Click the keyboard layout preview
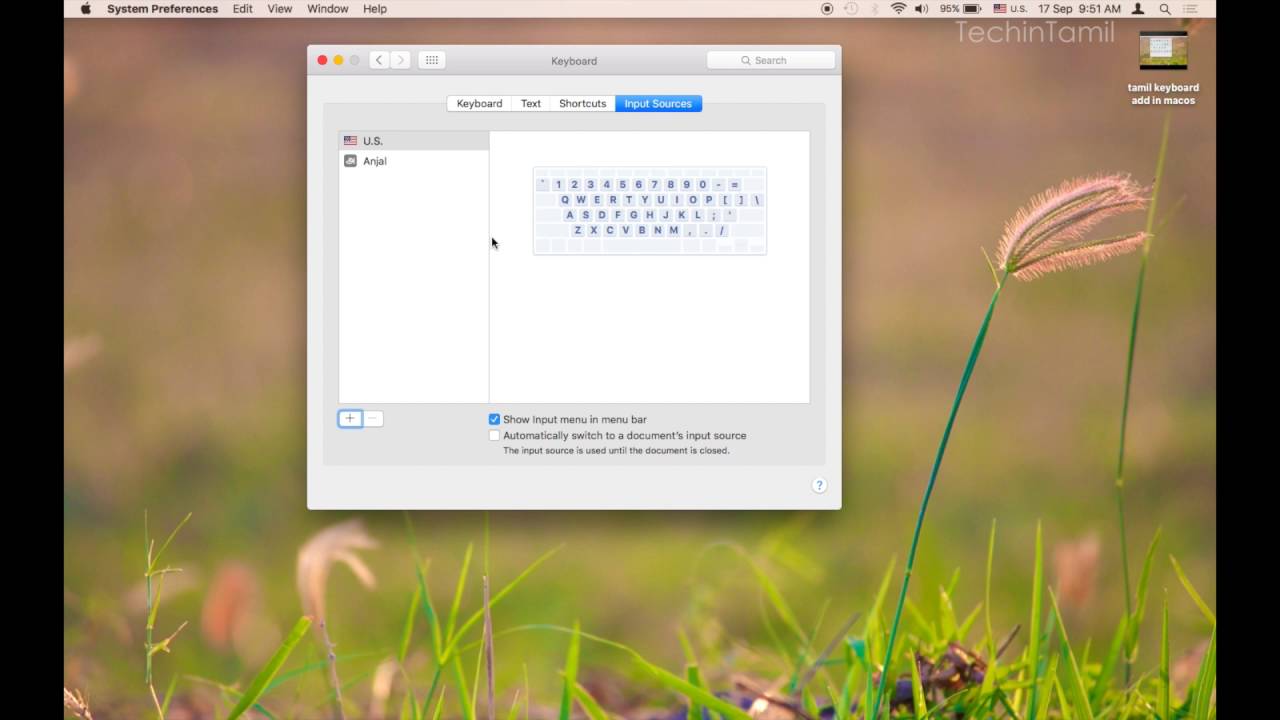Image resolution: width=1280 pixels, height=720 pixels. (650, 211)
